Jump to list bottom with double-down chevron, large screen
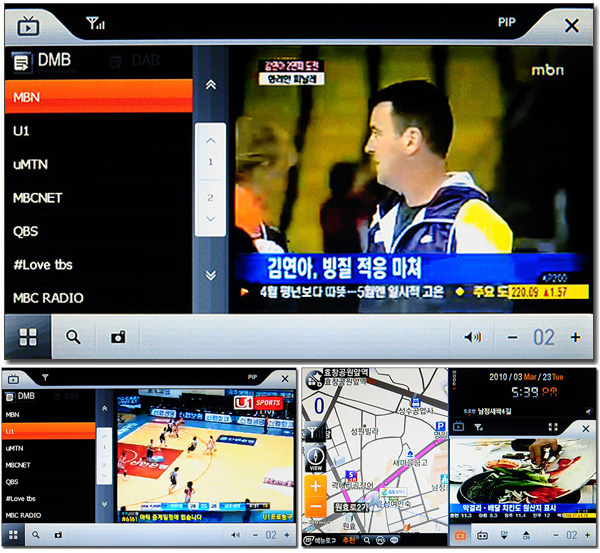Image resolution: width=600 pixels, height=553 pixels. click(210, 275)
